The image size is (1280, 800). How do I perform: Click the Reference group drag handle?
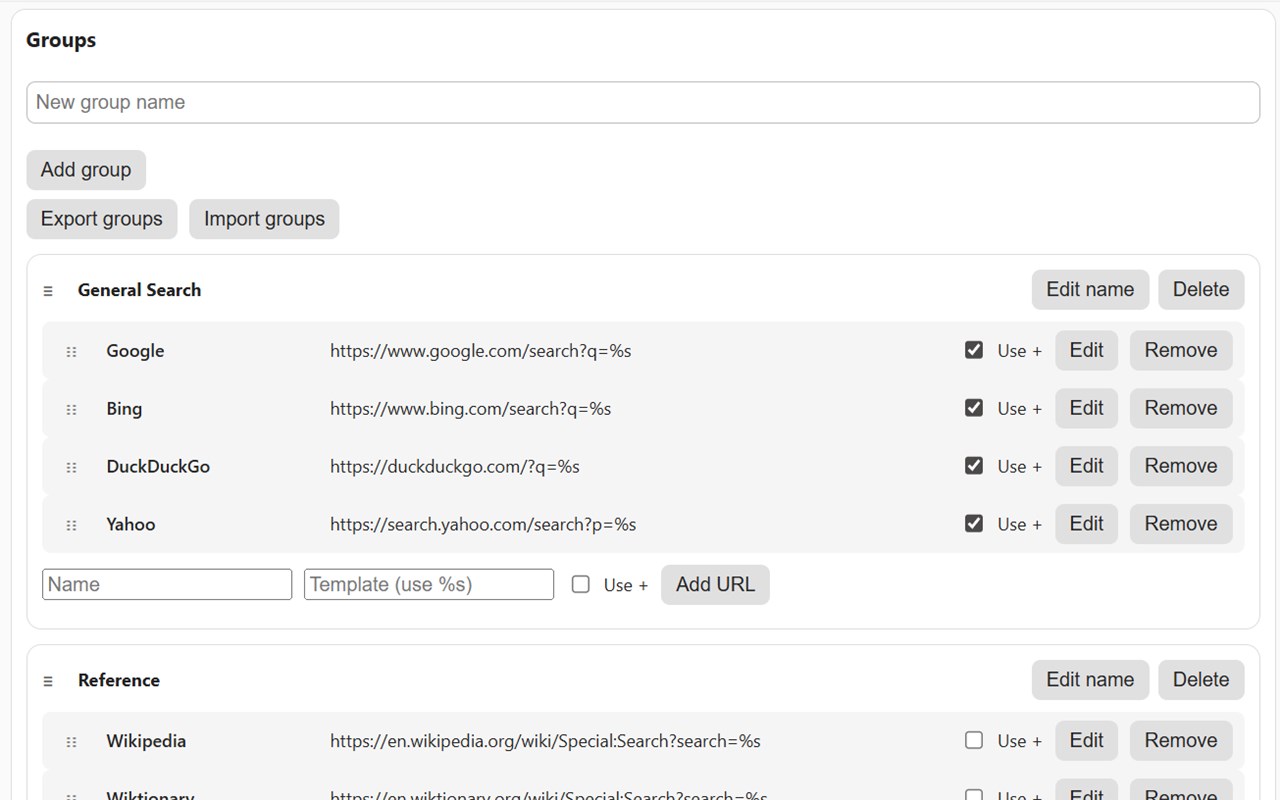(x=48, y=681)
